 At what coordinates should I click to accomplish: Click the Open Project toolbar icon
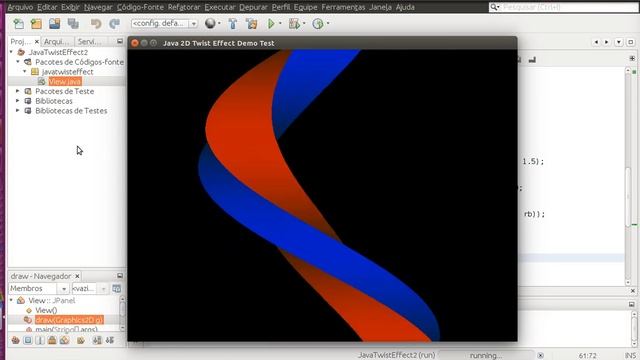pos(55,24)
